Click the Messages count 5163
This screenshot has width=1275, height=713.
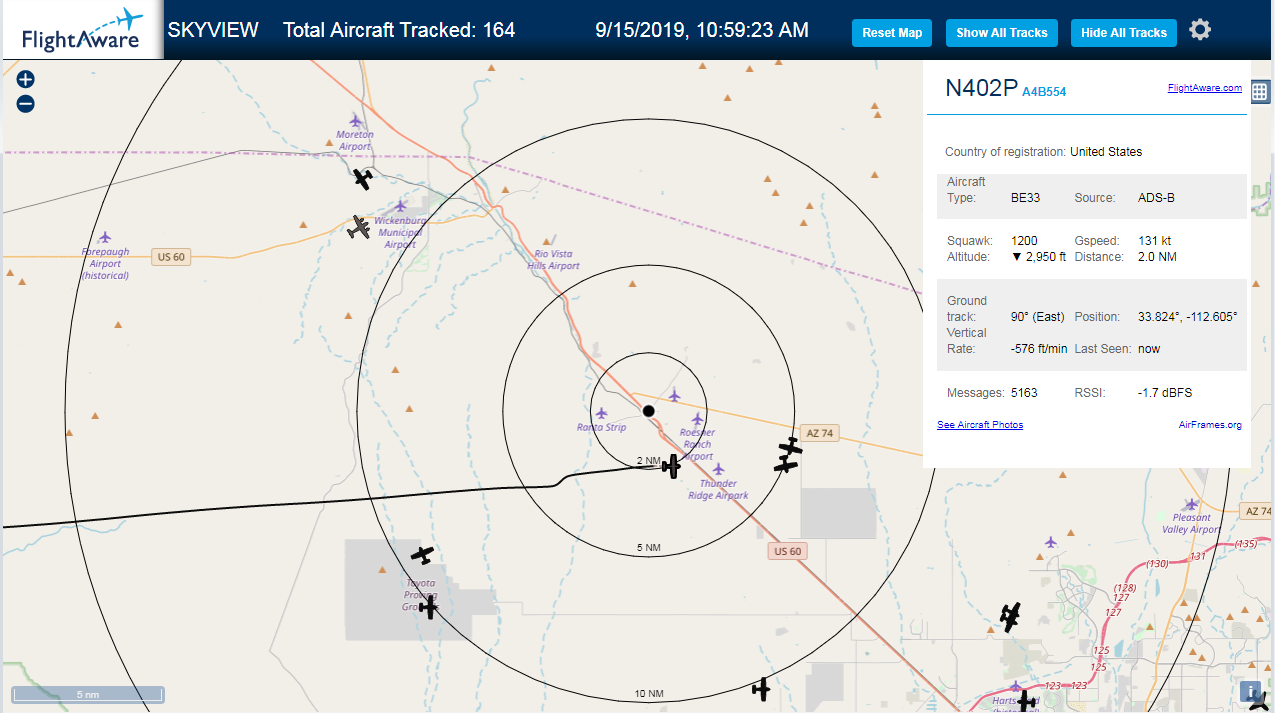point(1024,393)
